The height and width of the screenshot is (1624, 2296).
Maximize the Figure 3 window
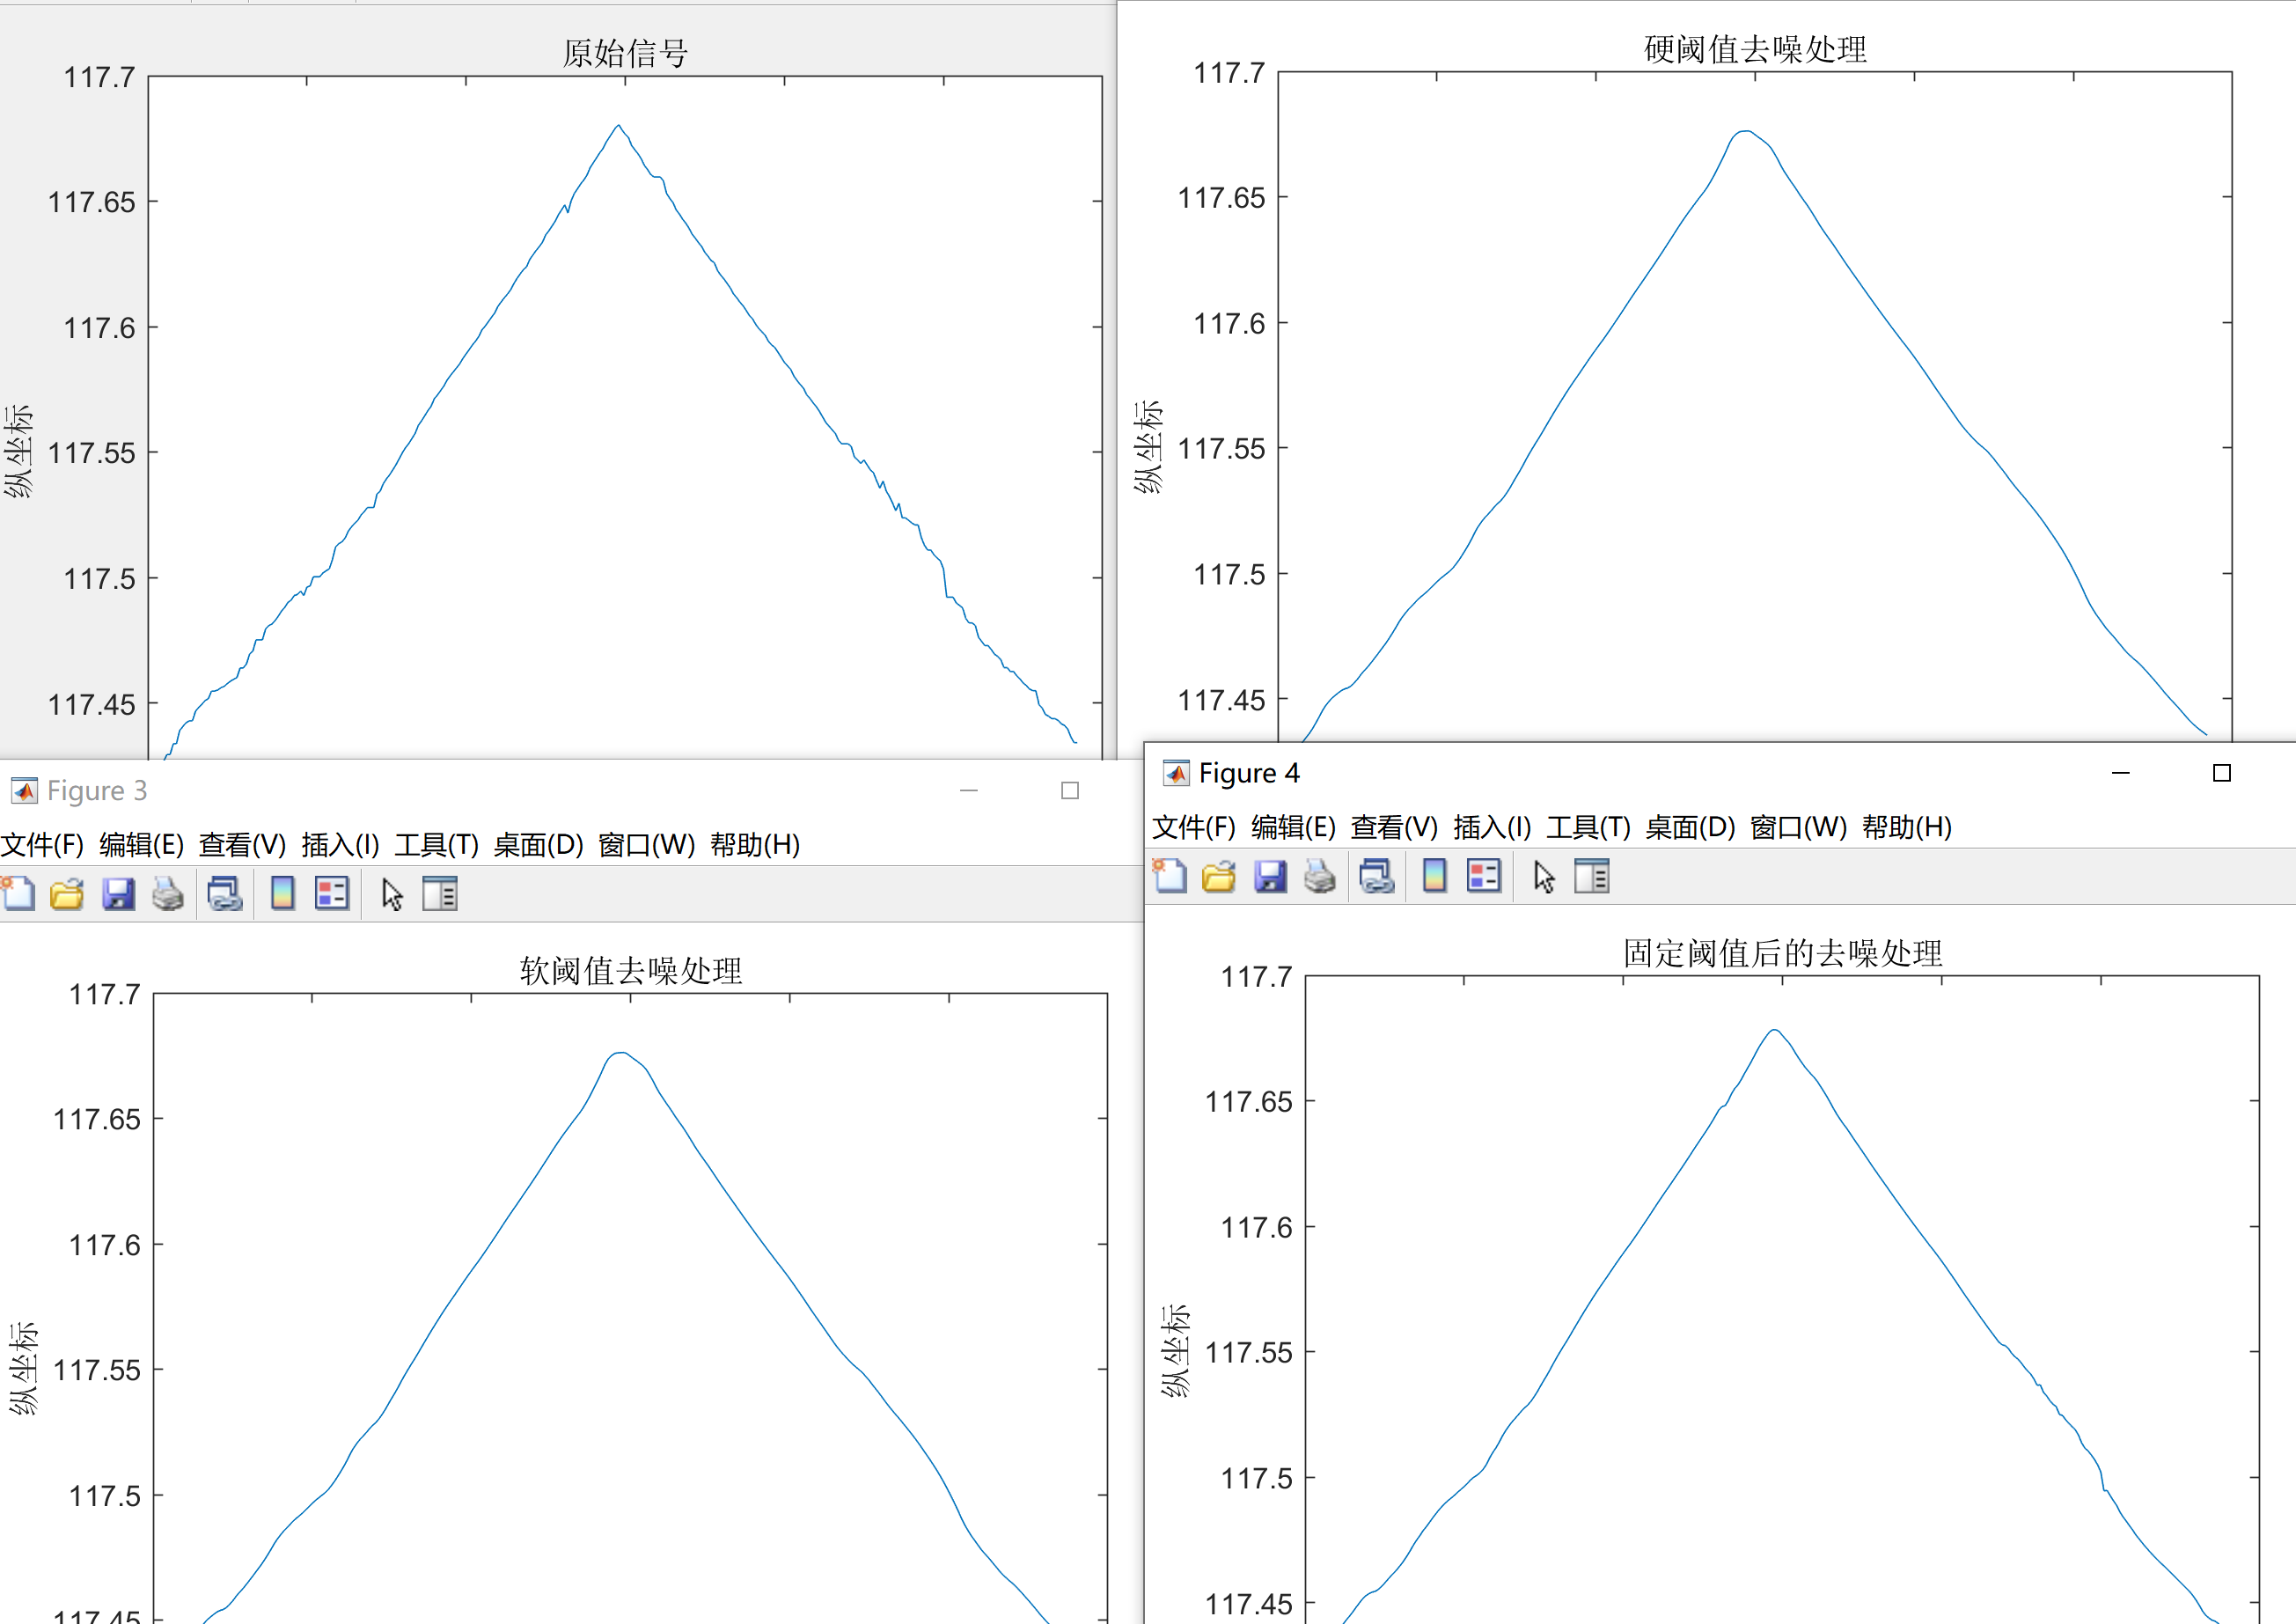[1069, 790]
